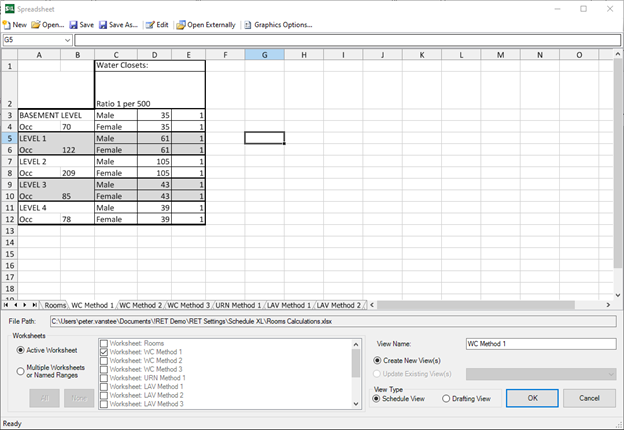Switch to the URN Method 1 sheet tab
Viewport: 624px width, 430px height.
coord(238,305)
